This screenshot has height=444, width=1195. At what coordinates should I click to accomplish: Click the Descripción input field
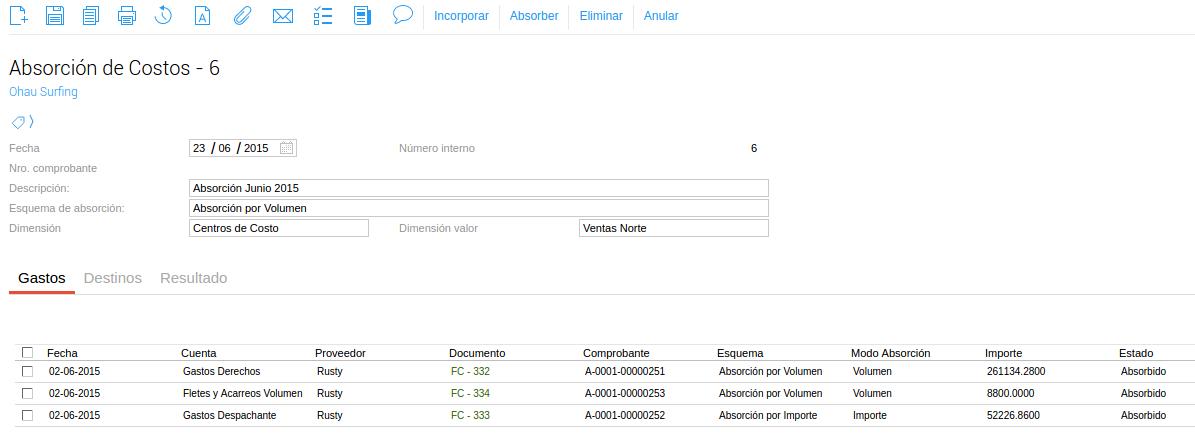click(478, 188)
